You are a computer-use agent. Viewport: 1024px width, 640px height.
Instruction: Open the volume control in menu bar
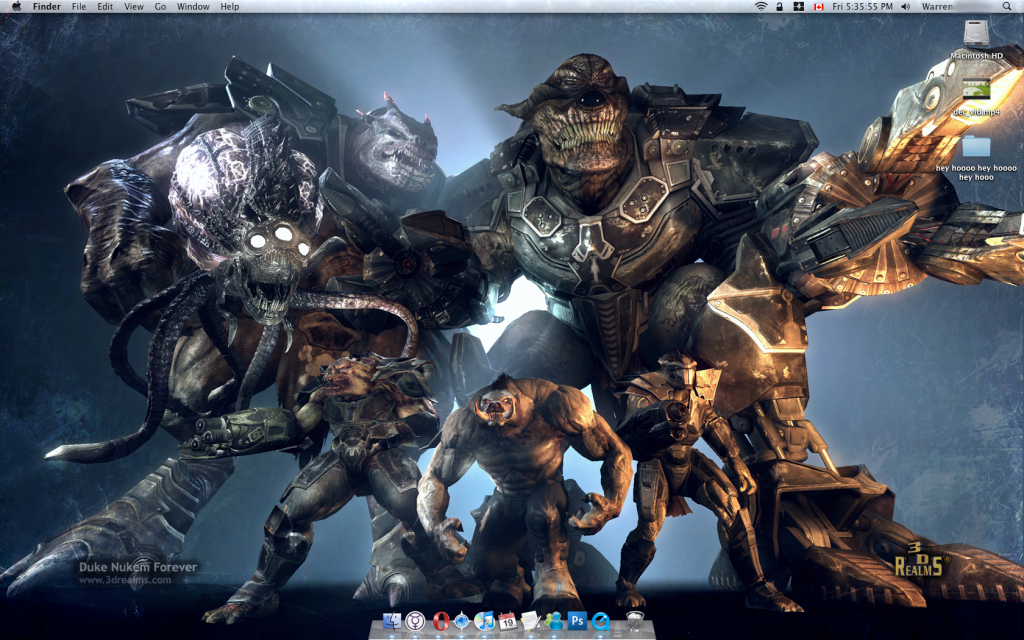coord(906,7)
